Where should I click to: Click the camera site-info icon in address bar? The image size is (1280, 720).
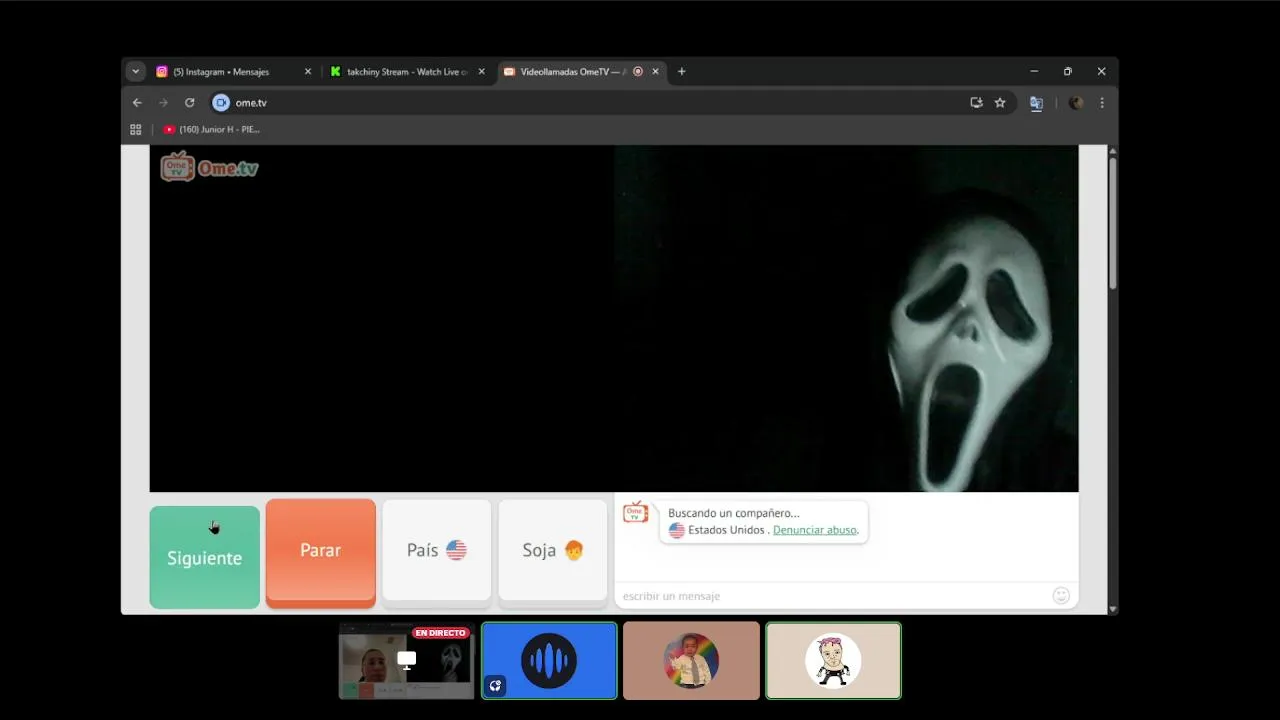point(221,103)
